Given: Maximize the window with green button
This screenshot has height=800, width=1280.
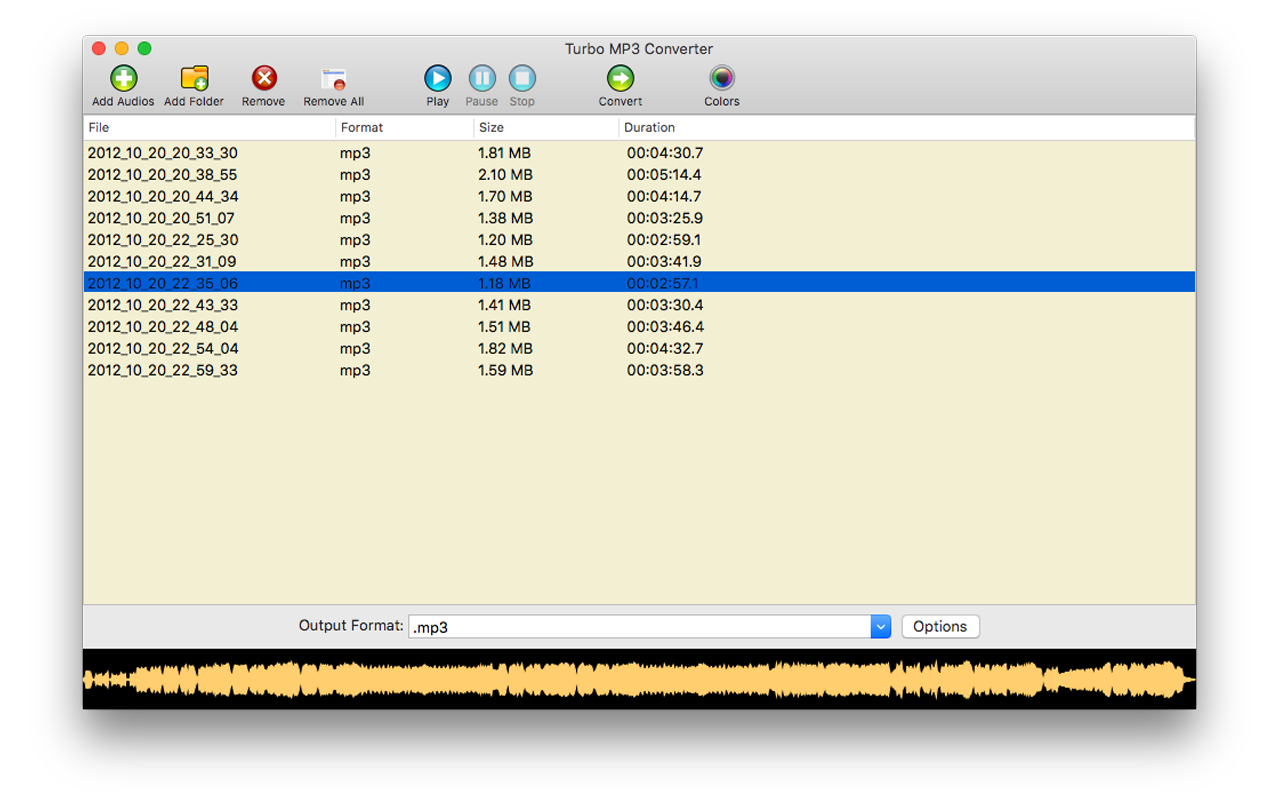Looking at the screenshot, I should pos(145,49).
